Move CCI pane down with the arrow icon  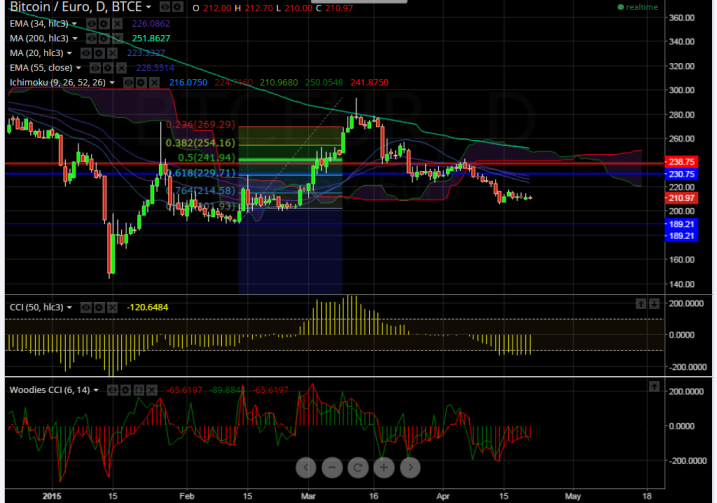pos(654,304)
